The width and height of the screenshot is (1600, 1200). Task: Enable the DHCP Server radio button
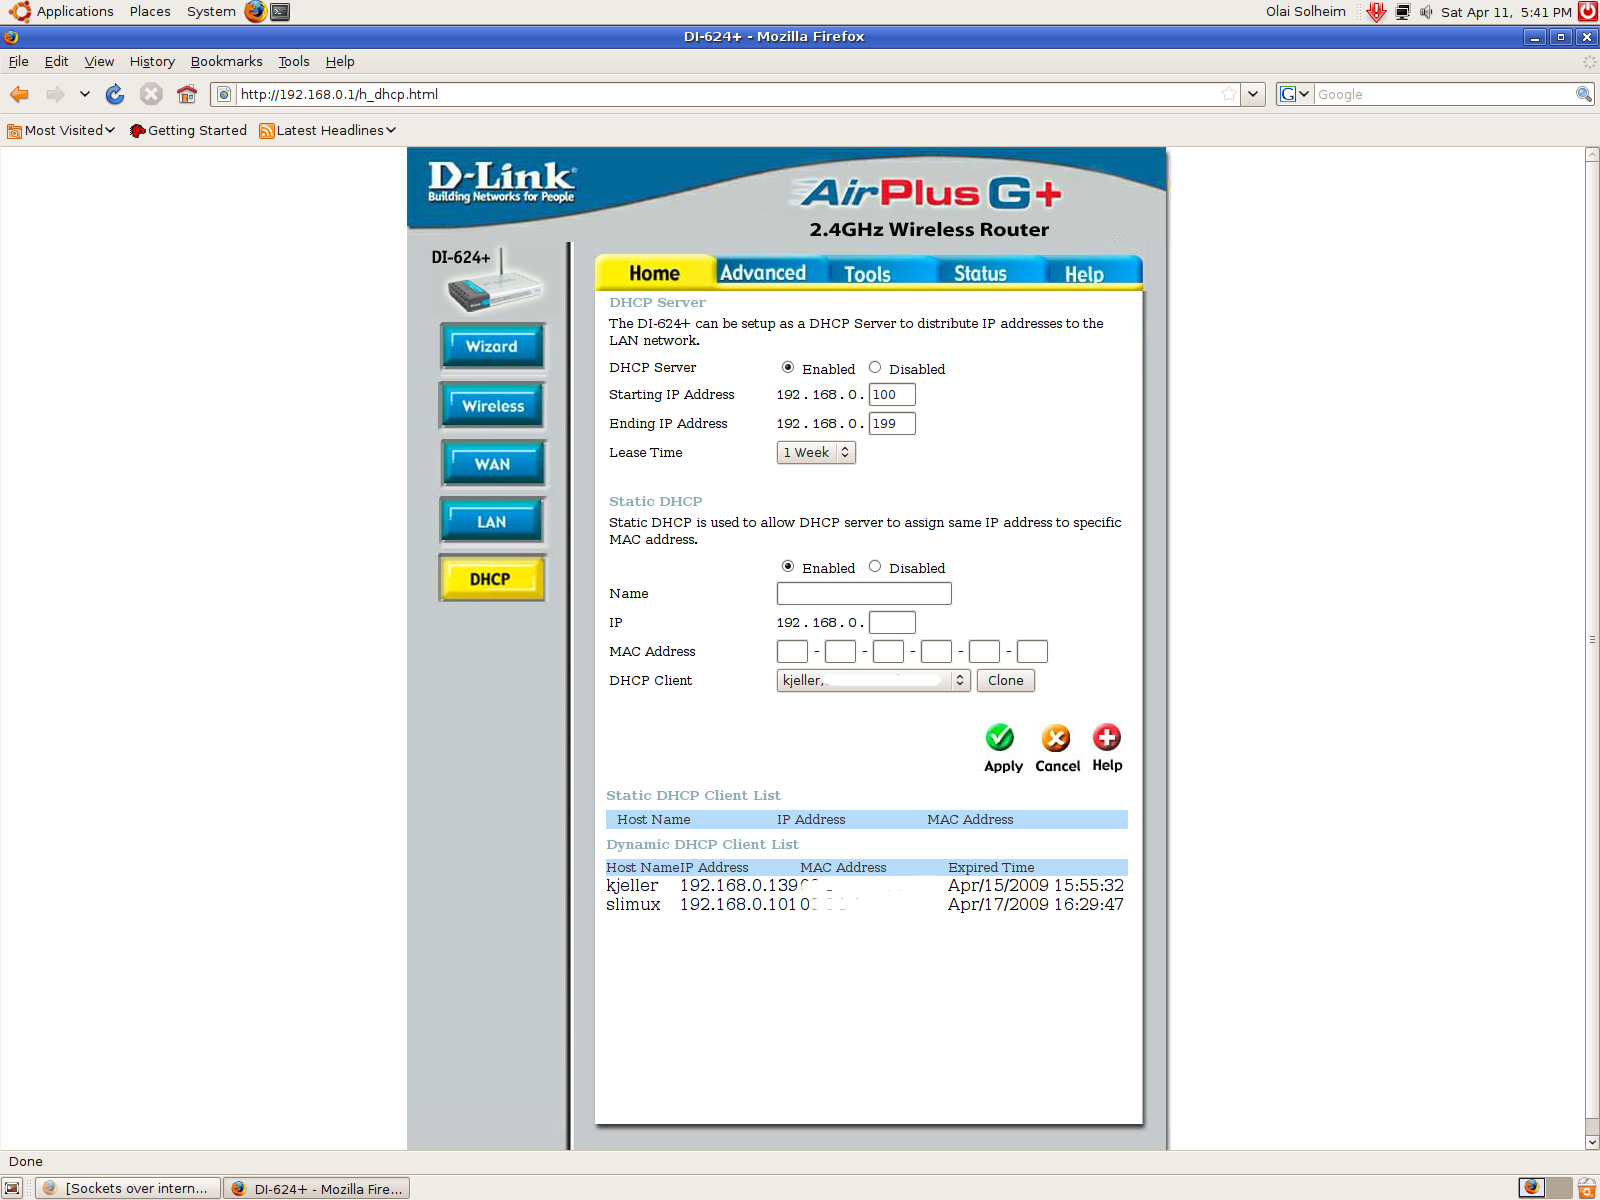click(788, 368)
